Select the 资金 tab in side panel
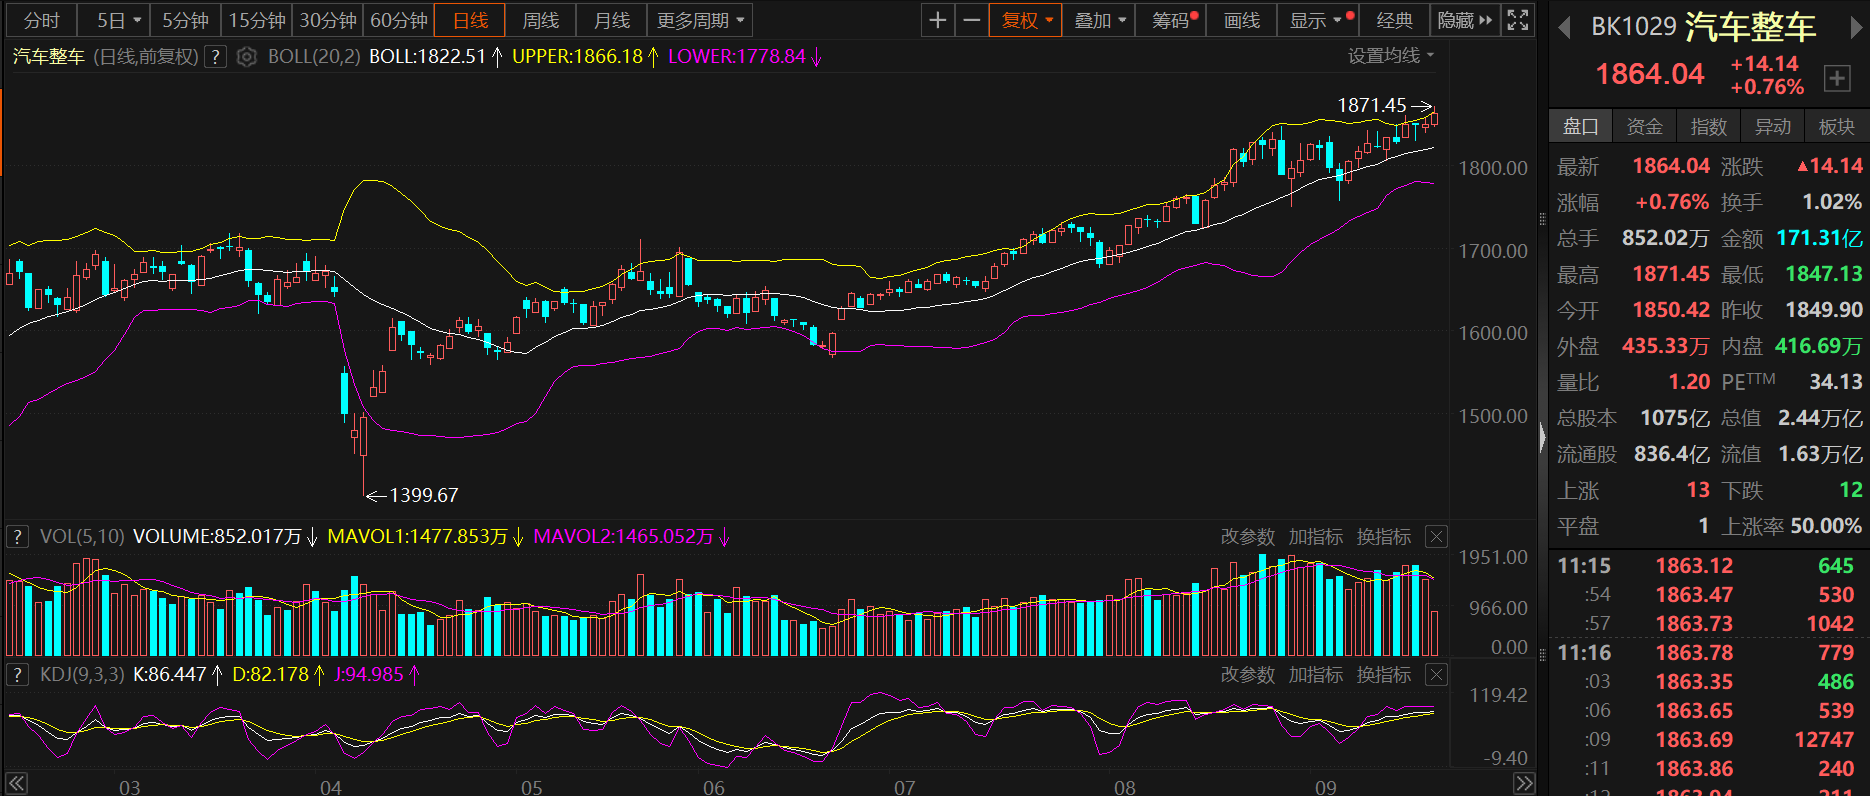This screenshot has width=1870, height=796. click(x=1644, y=126)
